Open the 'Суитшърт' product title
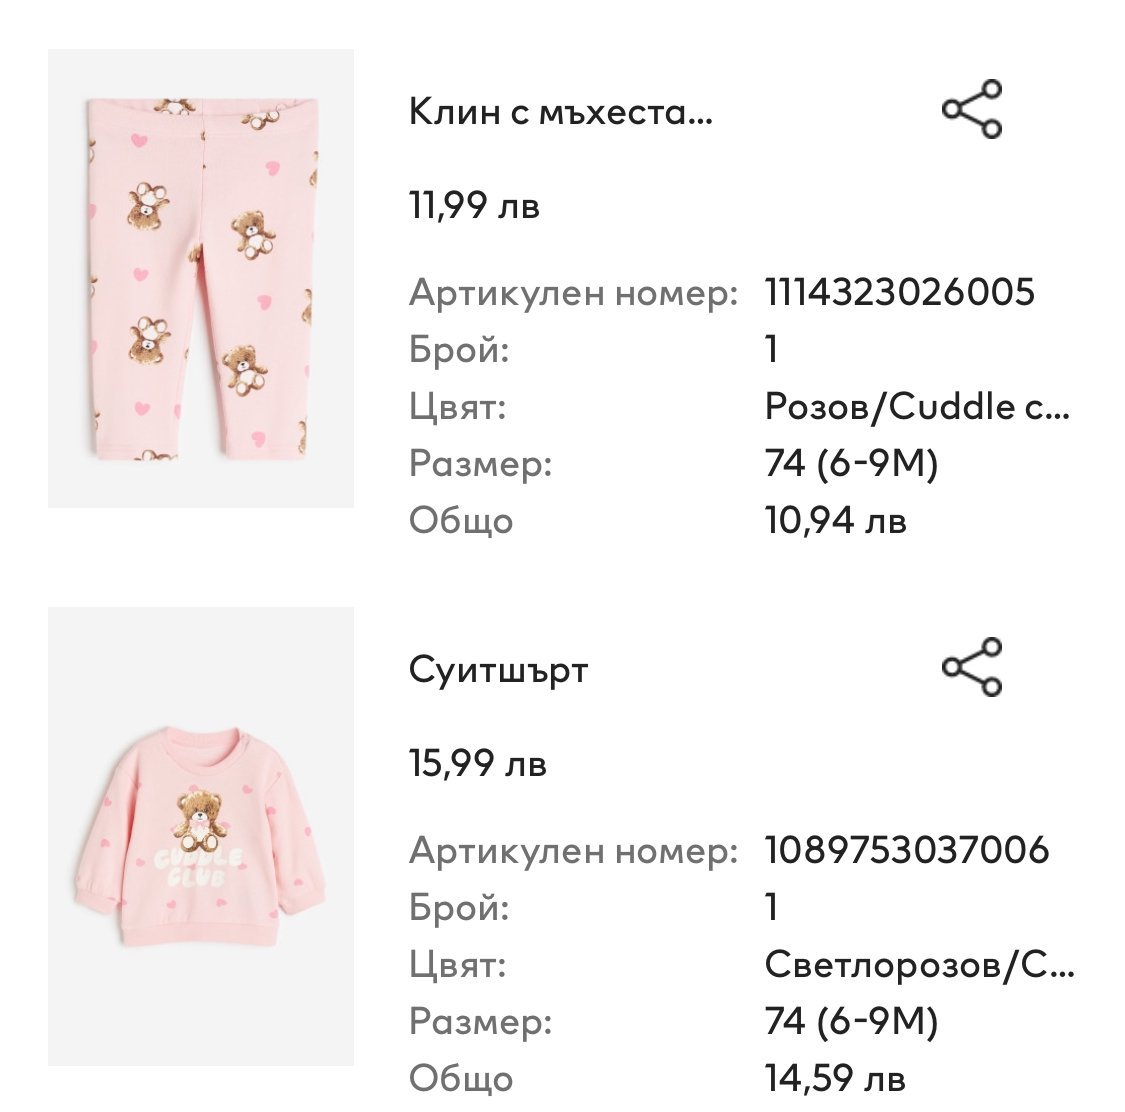Viewport: 1125px width, 1112px height. pos(498,670)
